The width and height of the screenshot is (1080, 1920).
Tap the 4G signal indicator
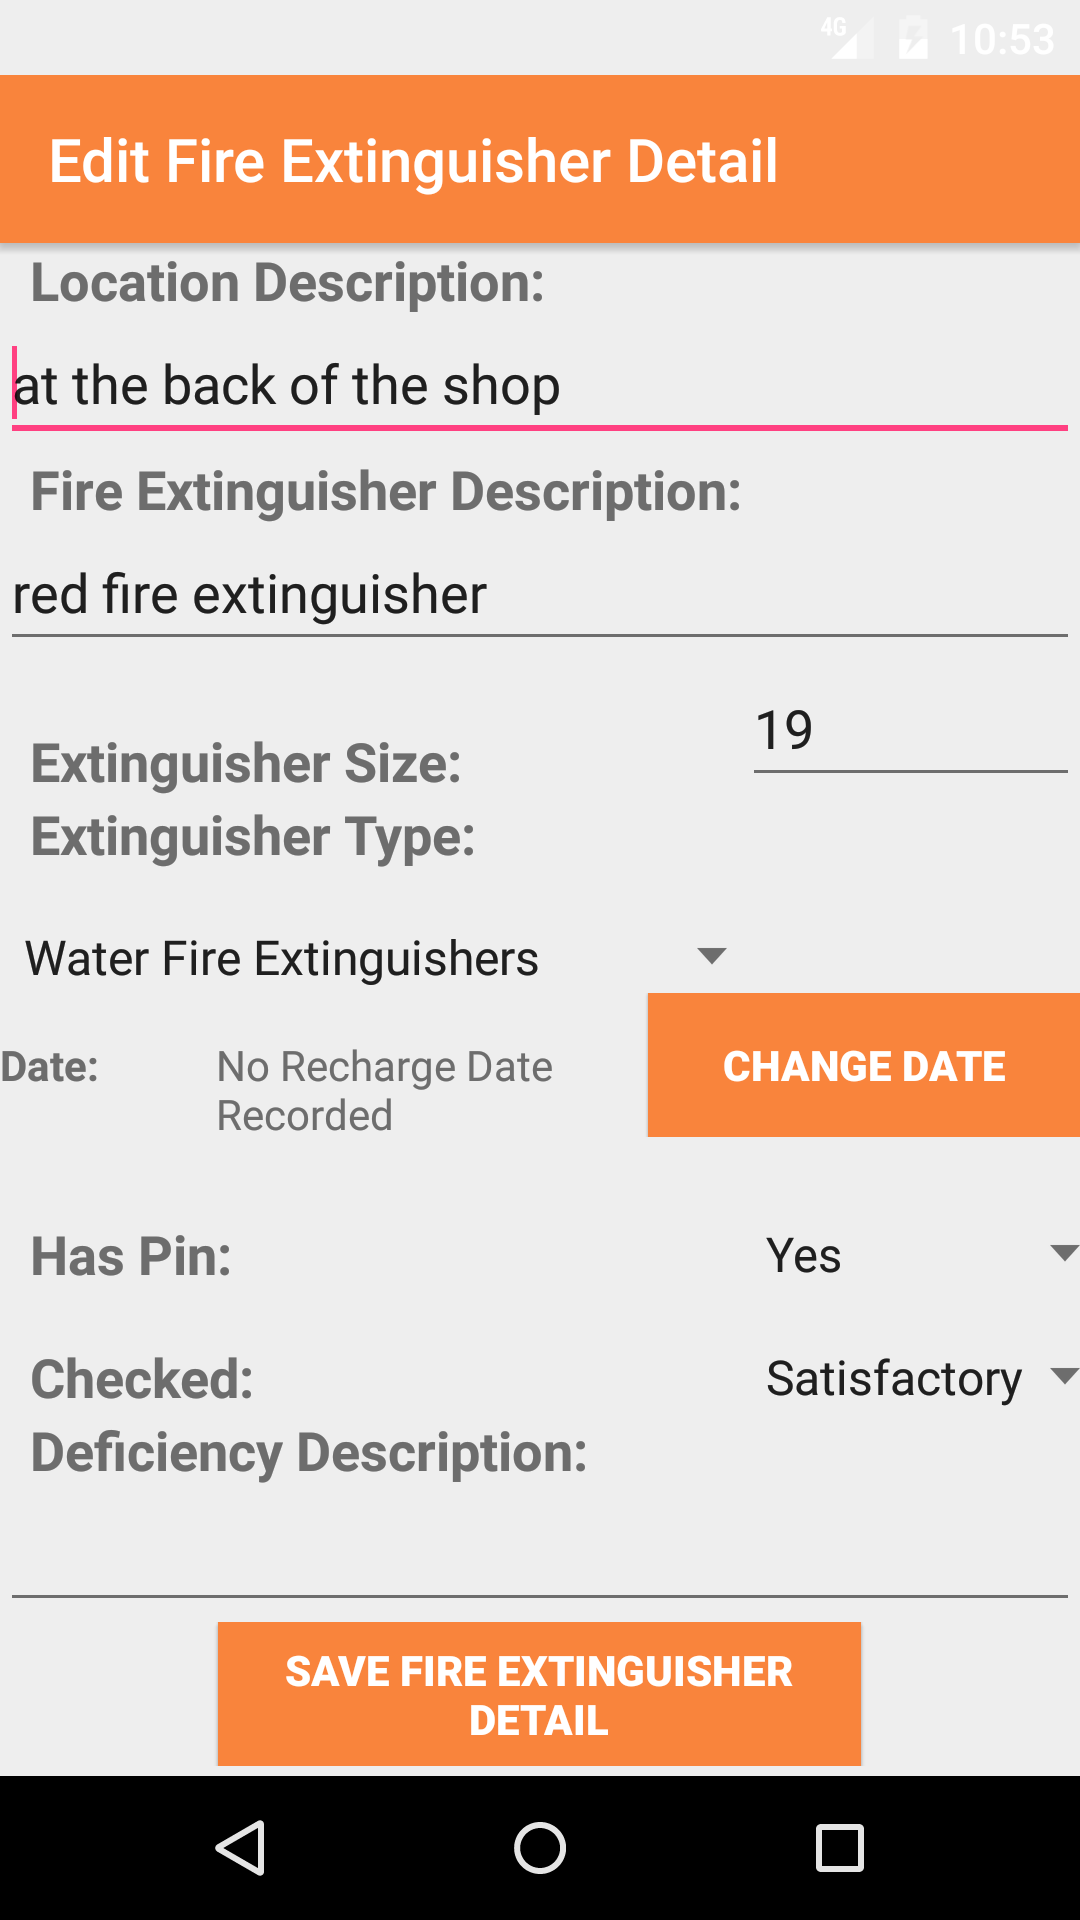[x=846, y=38]
